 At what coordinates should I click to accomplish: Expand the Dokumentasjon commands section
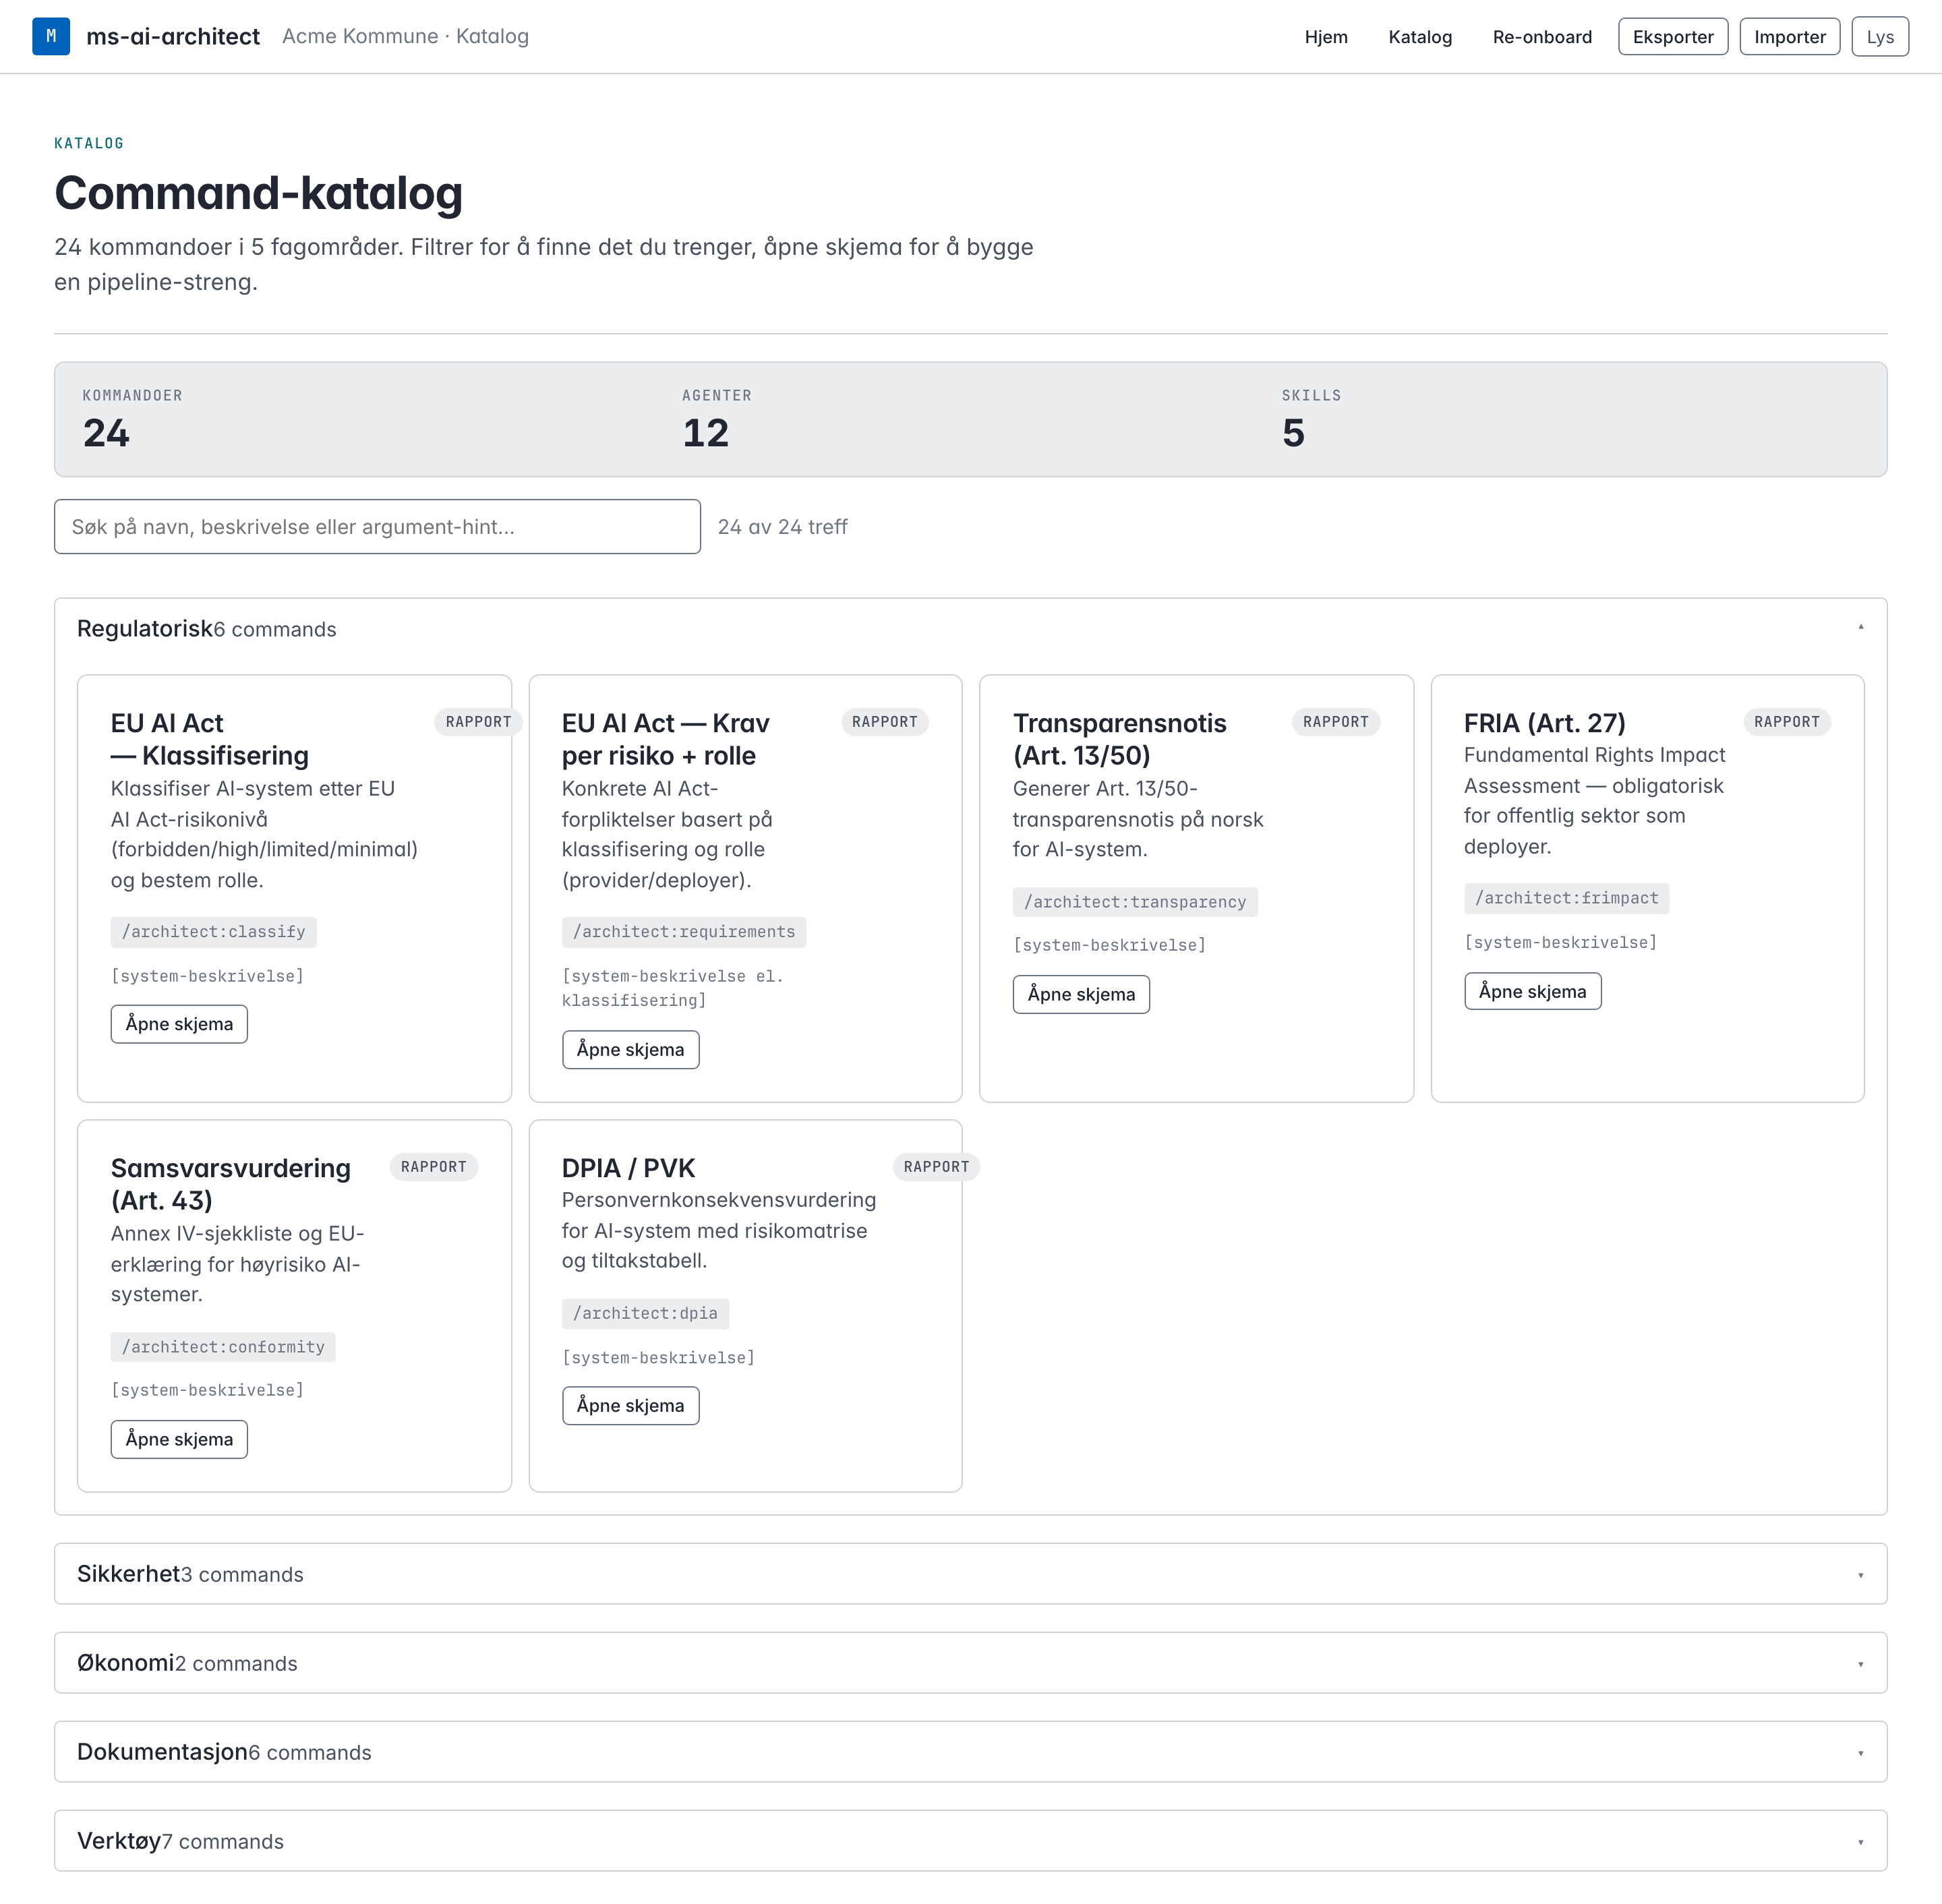click(970, 1751)
